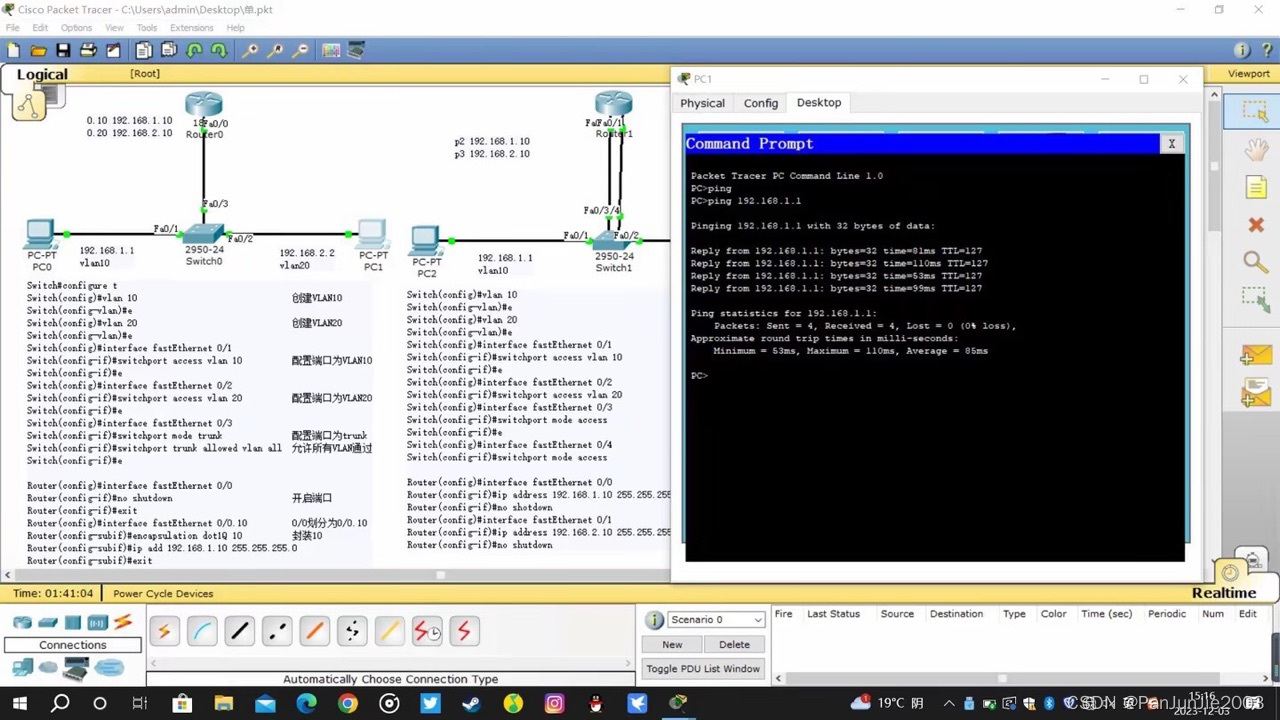Screen dimensions: 1280x720
Task: Click the Power Cycle Devices button
Action: [163, 594]
